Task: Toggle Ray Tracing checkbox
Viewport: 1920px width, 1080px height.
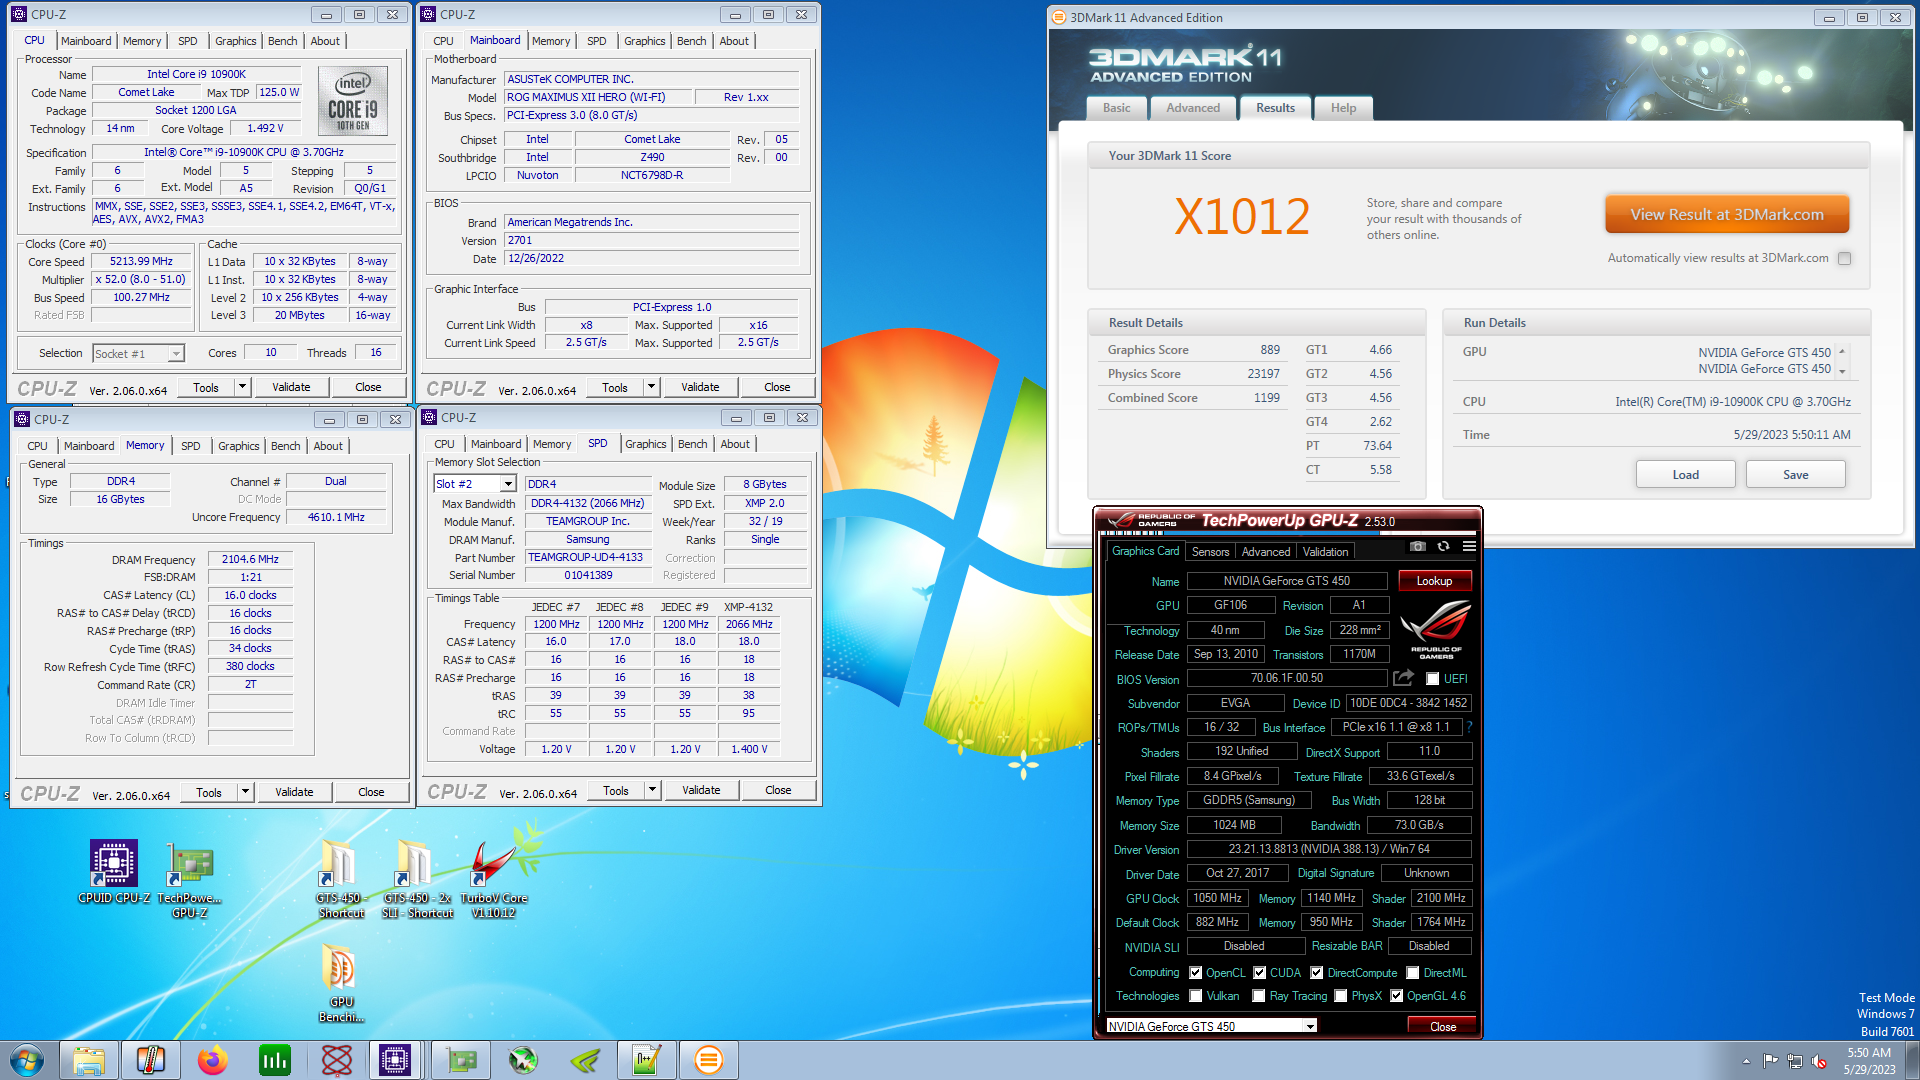Action: point(1259,996)
